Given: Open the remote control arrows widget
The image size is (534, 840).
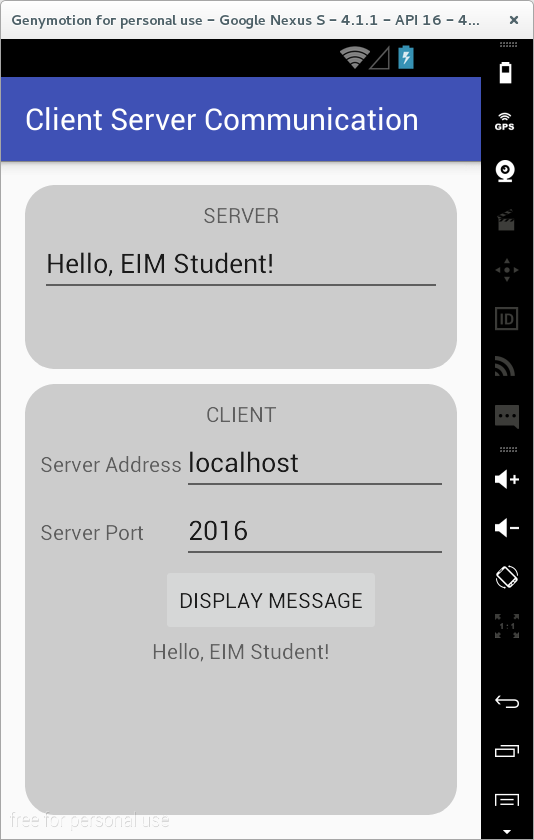Looking at the screenshot, I should pos(506,269).
